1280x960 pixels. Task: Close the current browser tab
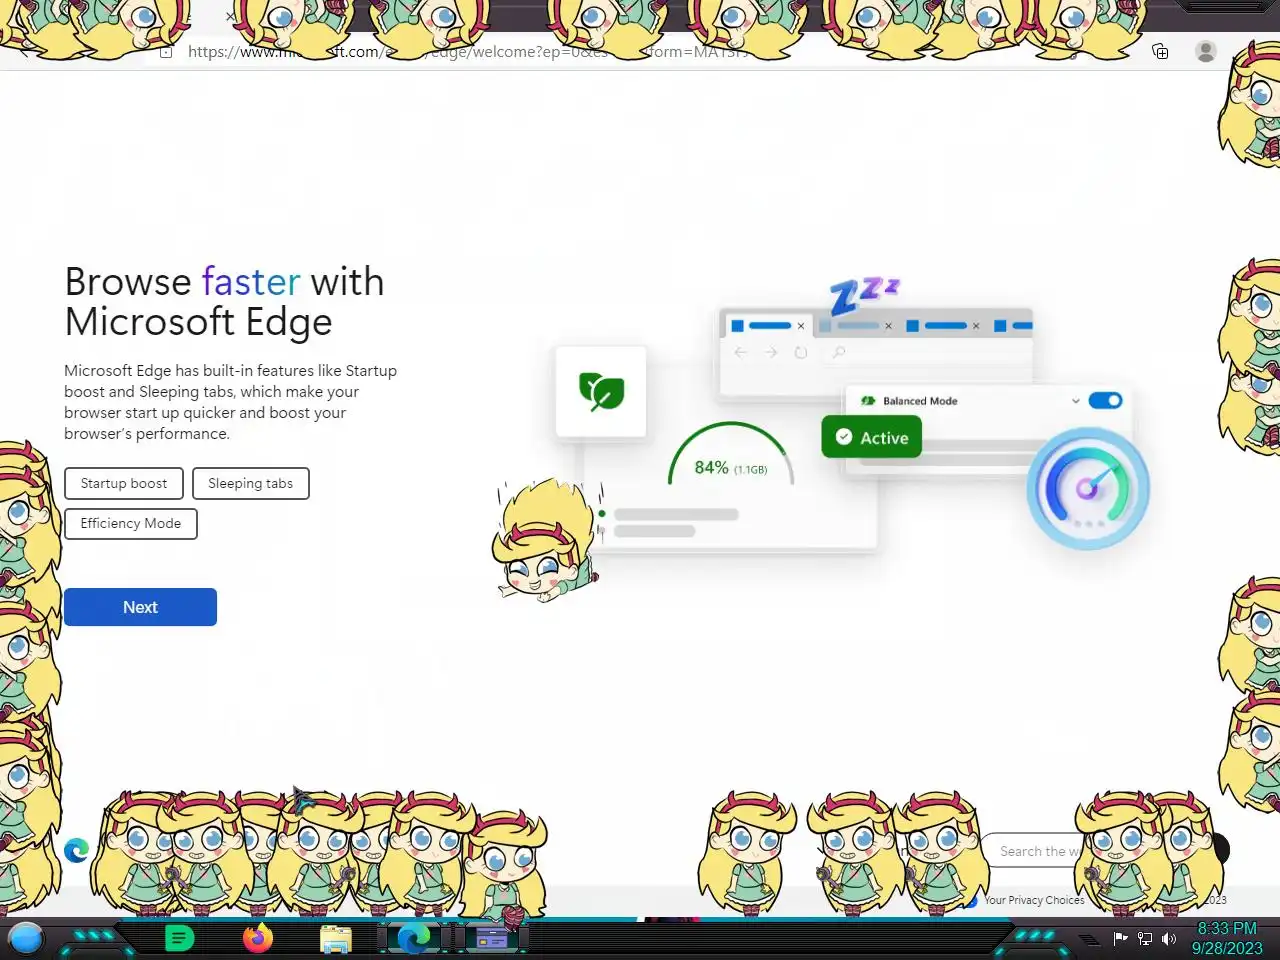point(230,16)
